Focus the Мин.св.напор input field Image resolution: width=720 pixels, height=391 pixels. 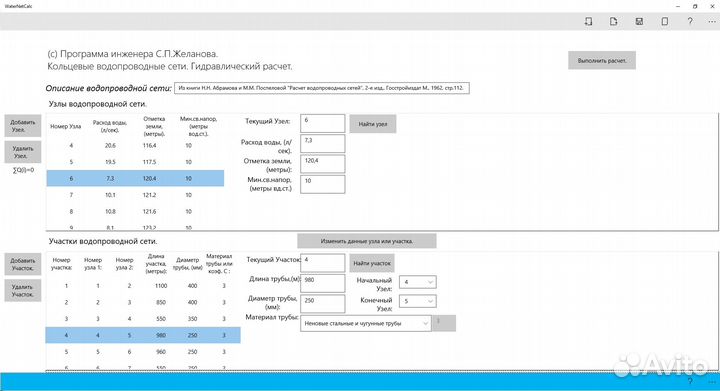point(322,184)
